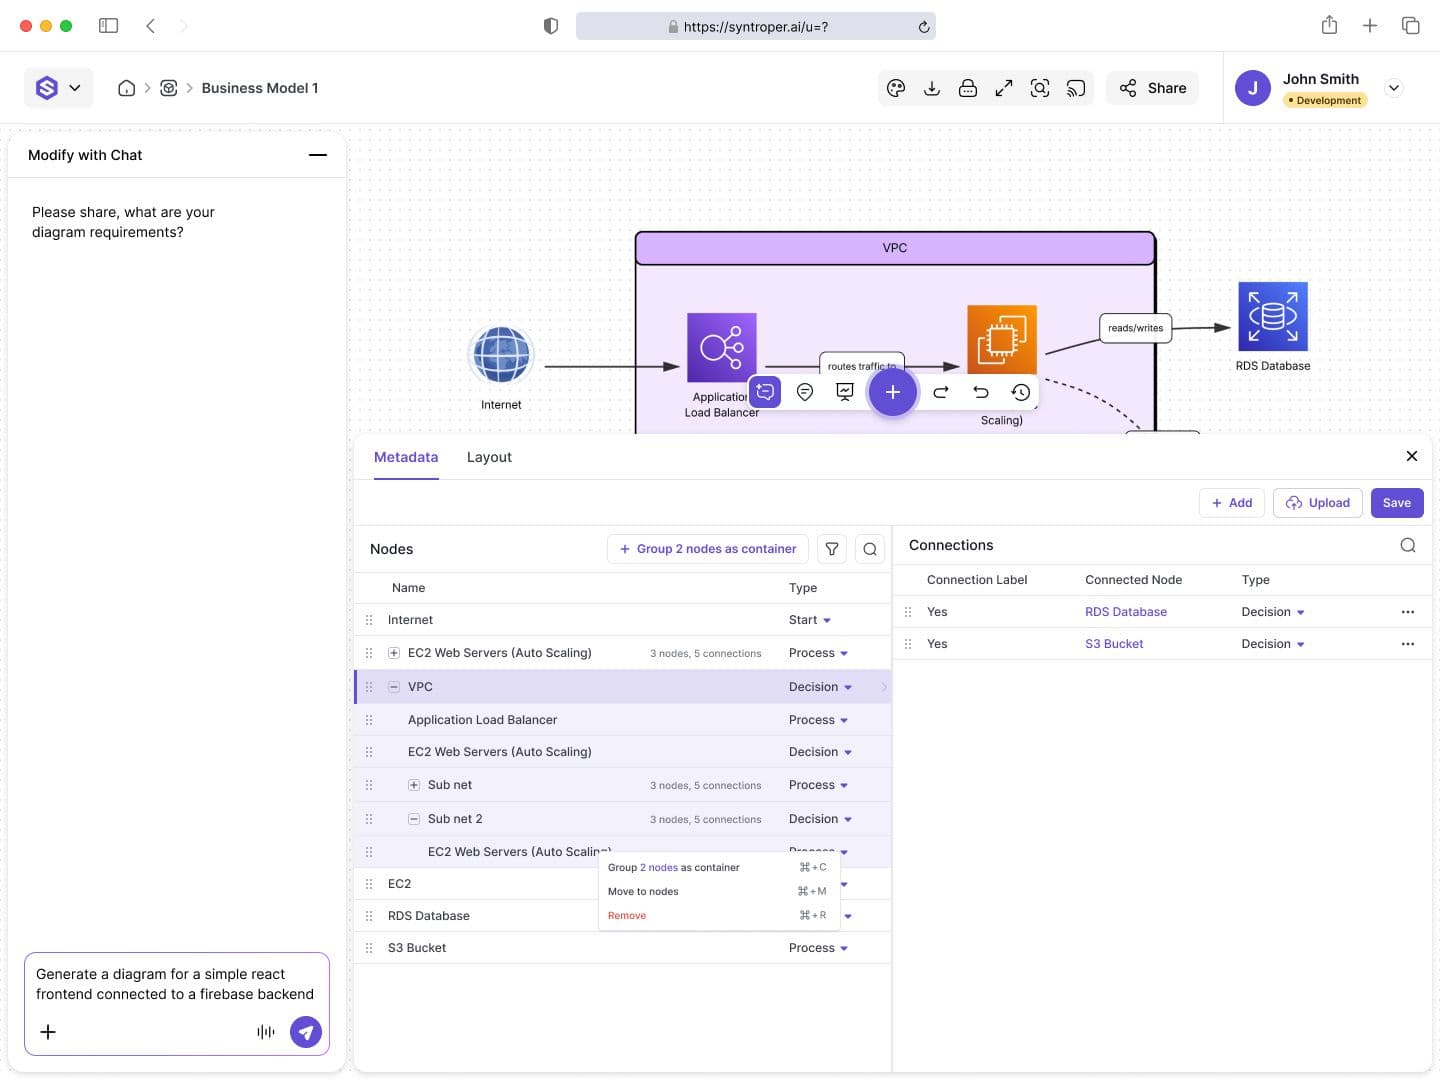Open the Type dropdown for Internet node
This screenshot has height=1080, width=1440.
(x=810, y=620)
